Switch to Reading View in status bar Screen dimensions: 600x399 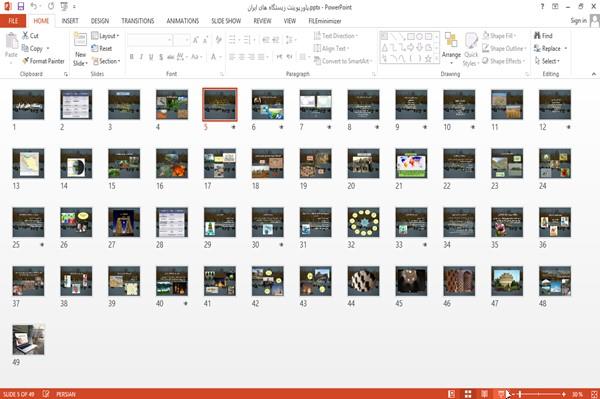coord(484,394)
